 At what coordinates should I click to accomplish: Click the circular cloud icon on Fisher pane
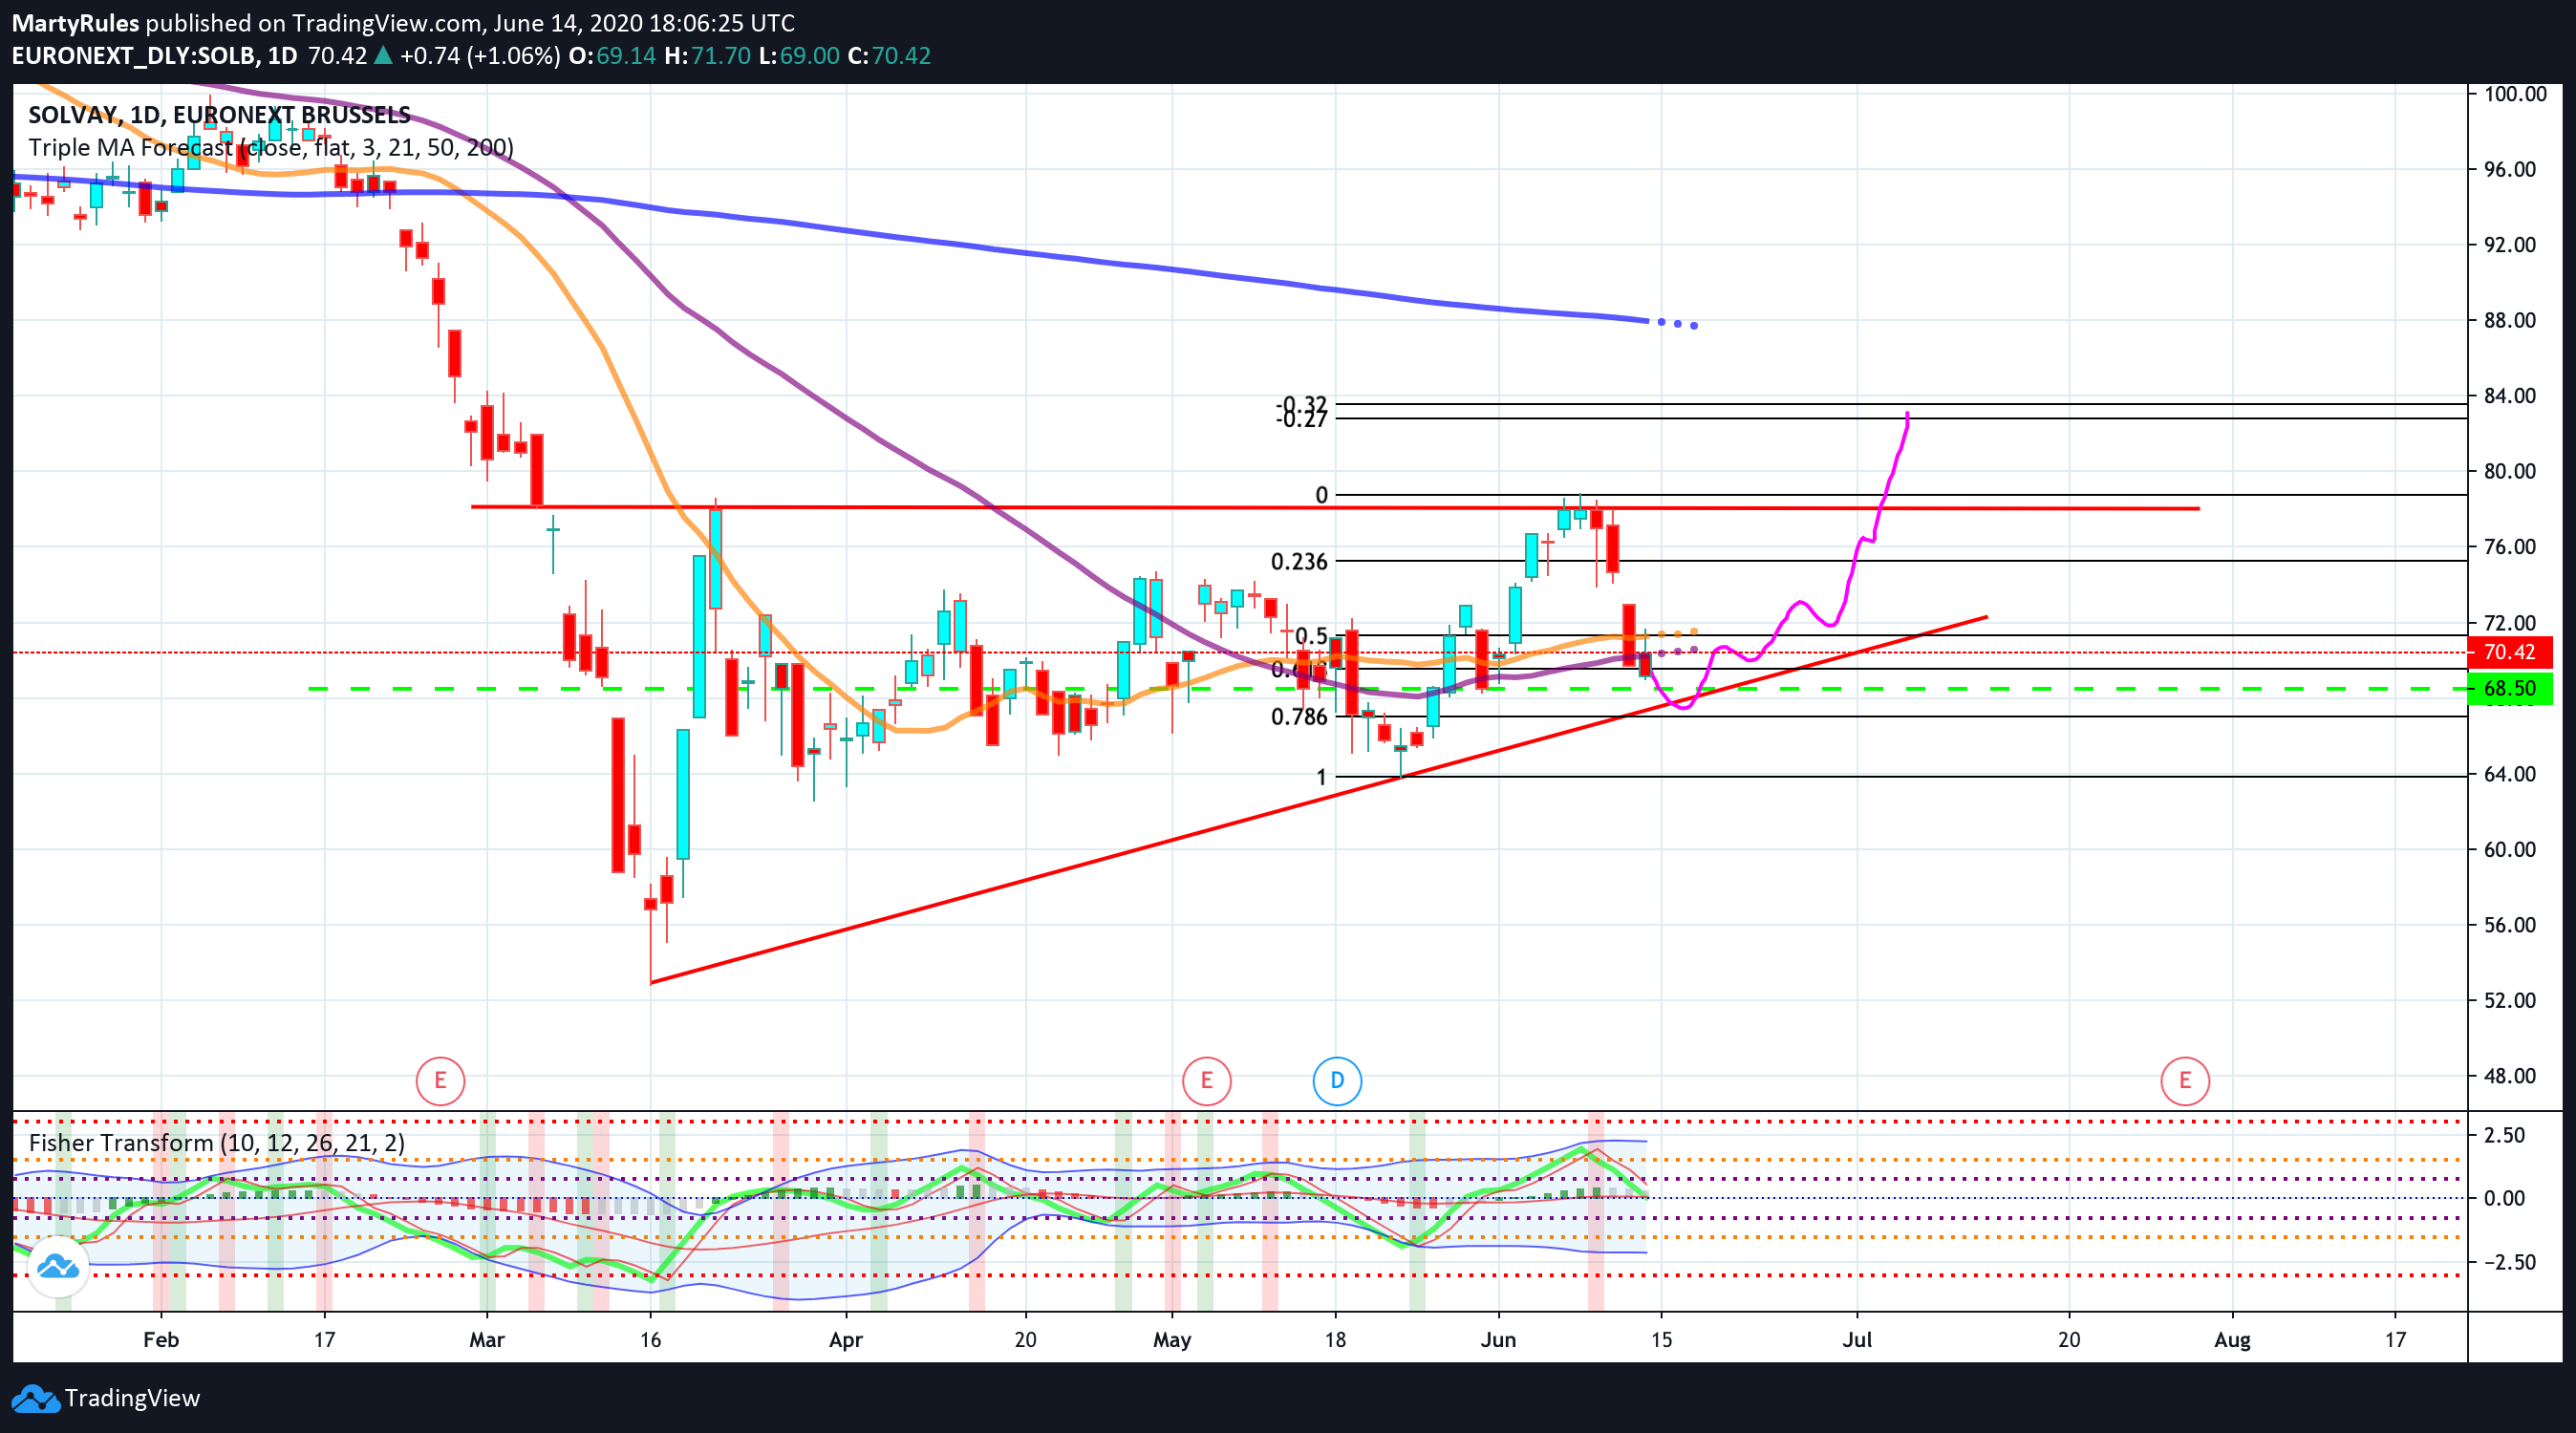click(58, 1267)
